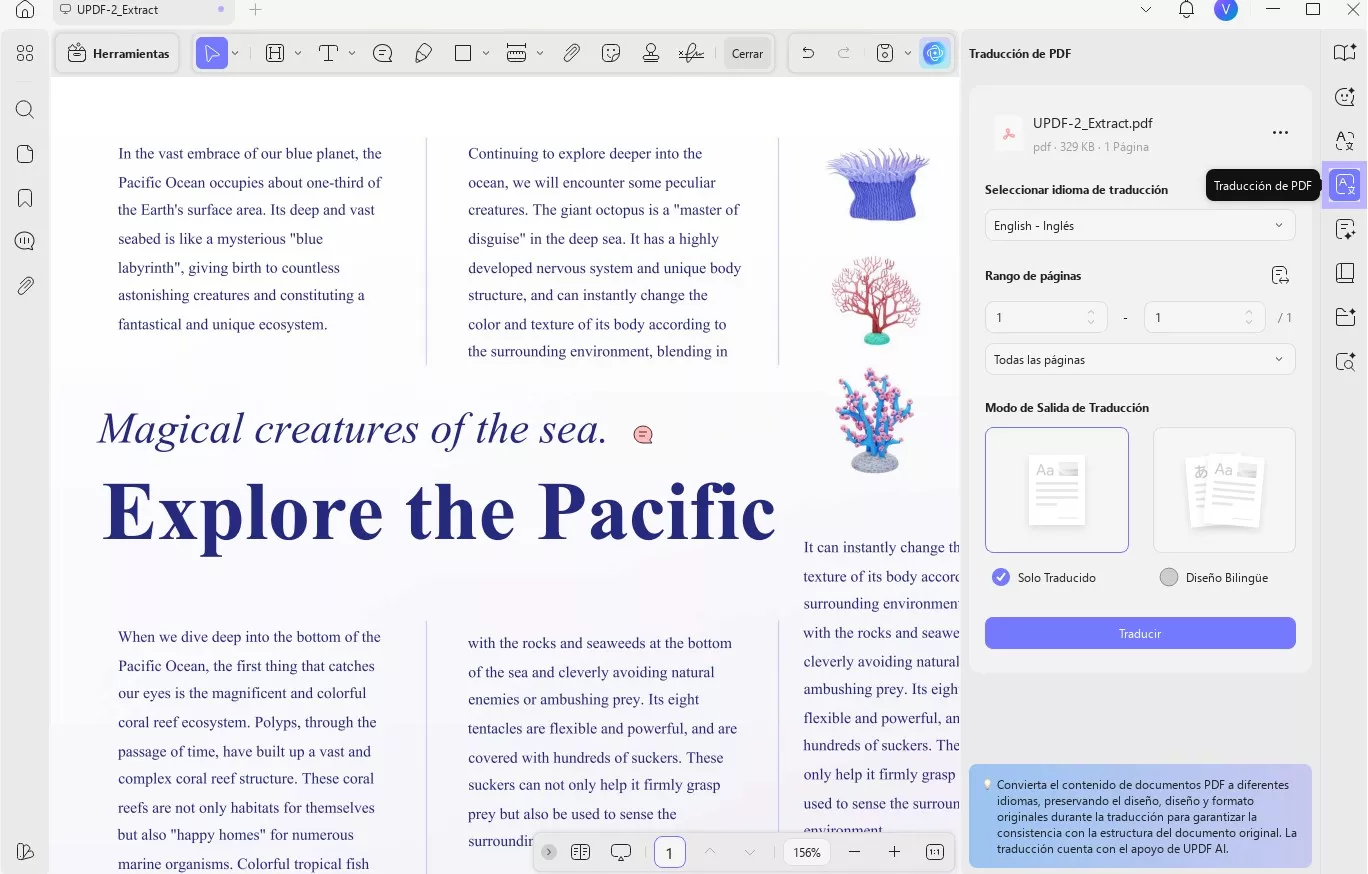The width and height of the screenshot is (1368, 874).
Task: Open the UPDF AI assistant icon in toolbar
Action: pos(935,54)
